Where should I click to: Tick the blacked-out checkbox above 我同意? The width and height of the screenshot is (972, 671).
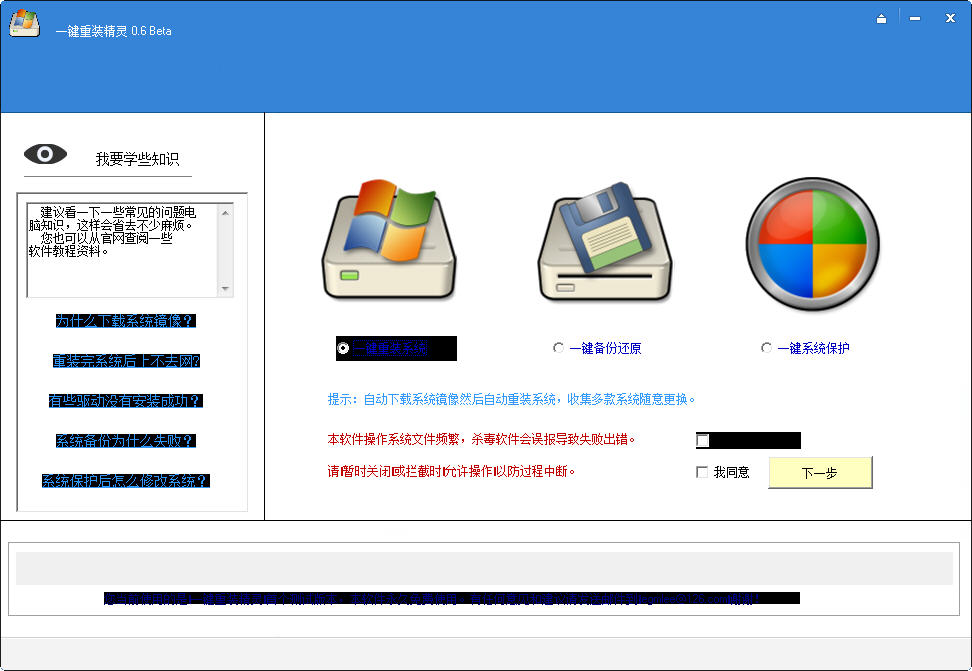click(x=703, y=440)
